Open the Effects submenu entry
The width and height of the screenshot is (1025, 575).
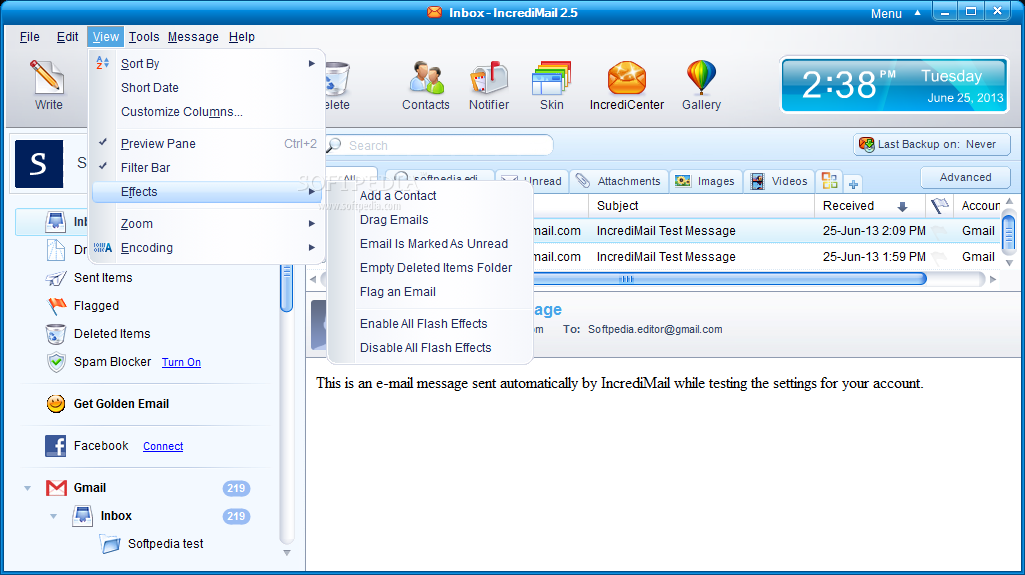coord(208,192)
